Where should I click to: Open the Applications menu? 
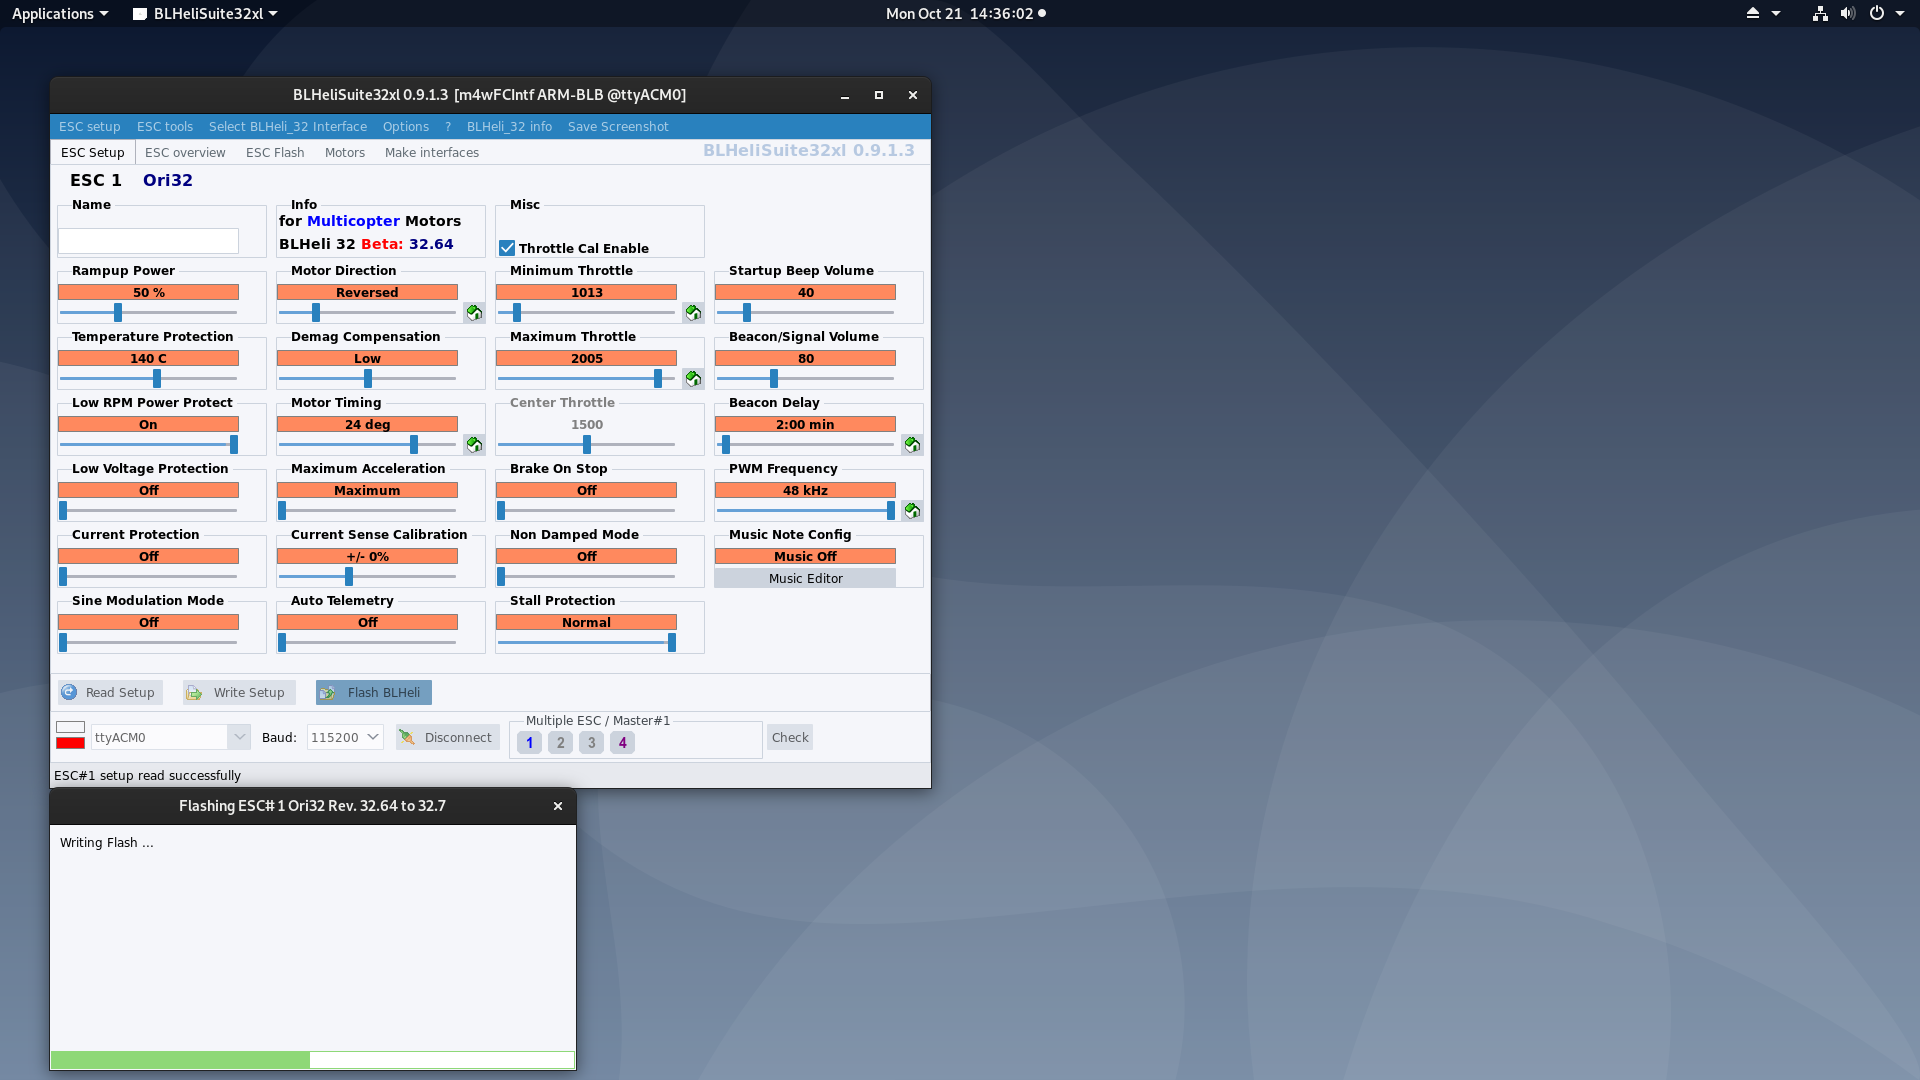[x=60, y=13]
